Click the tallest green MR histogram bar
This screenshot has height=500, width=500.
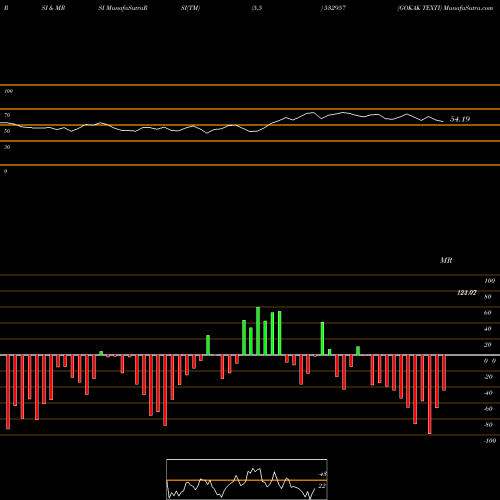click(x=258, y=331)
